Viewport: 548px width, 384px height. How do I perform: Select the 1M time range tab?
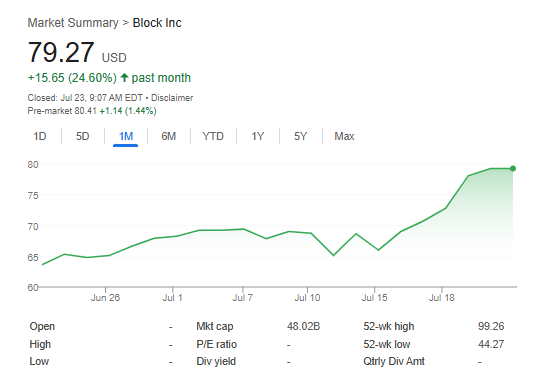125,136
